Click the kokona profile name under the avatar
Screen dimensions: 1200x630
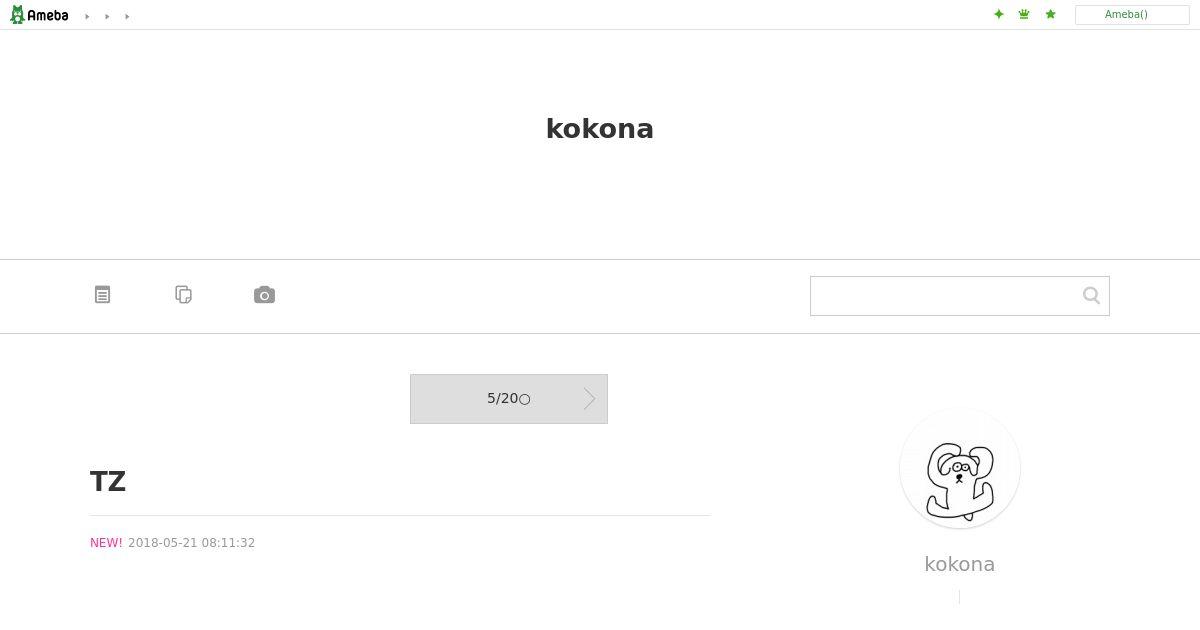(x=959, y=564)
